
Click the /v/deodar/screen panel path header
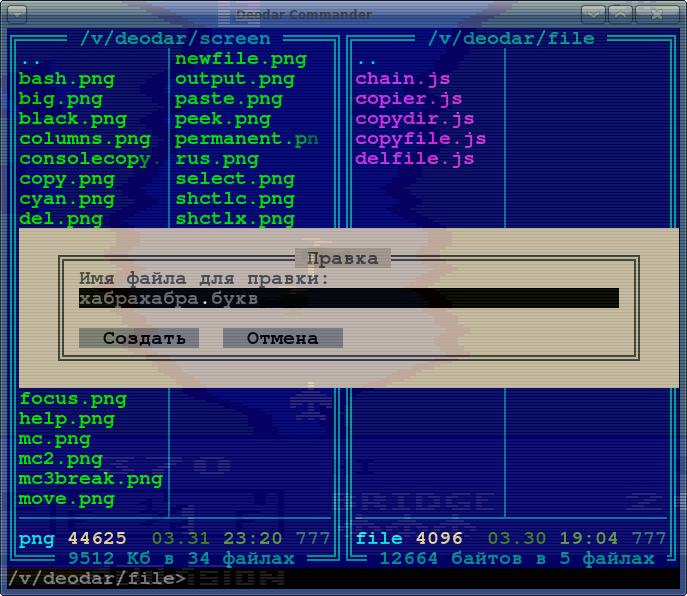tap(175, 39)
